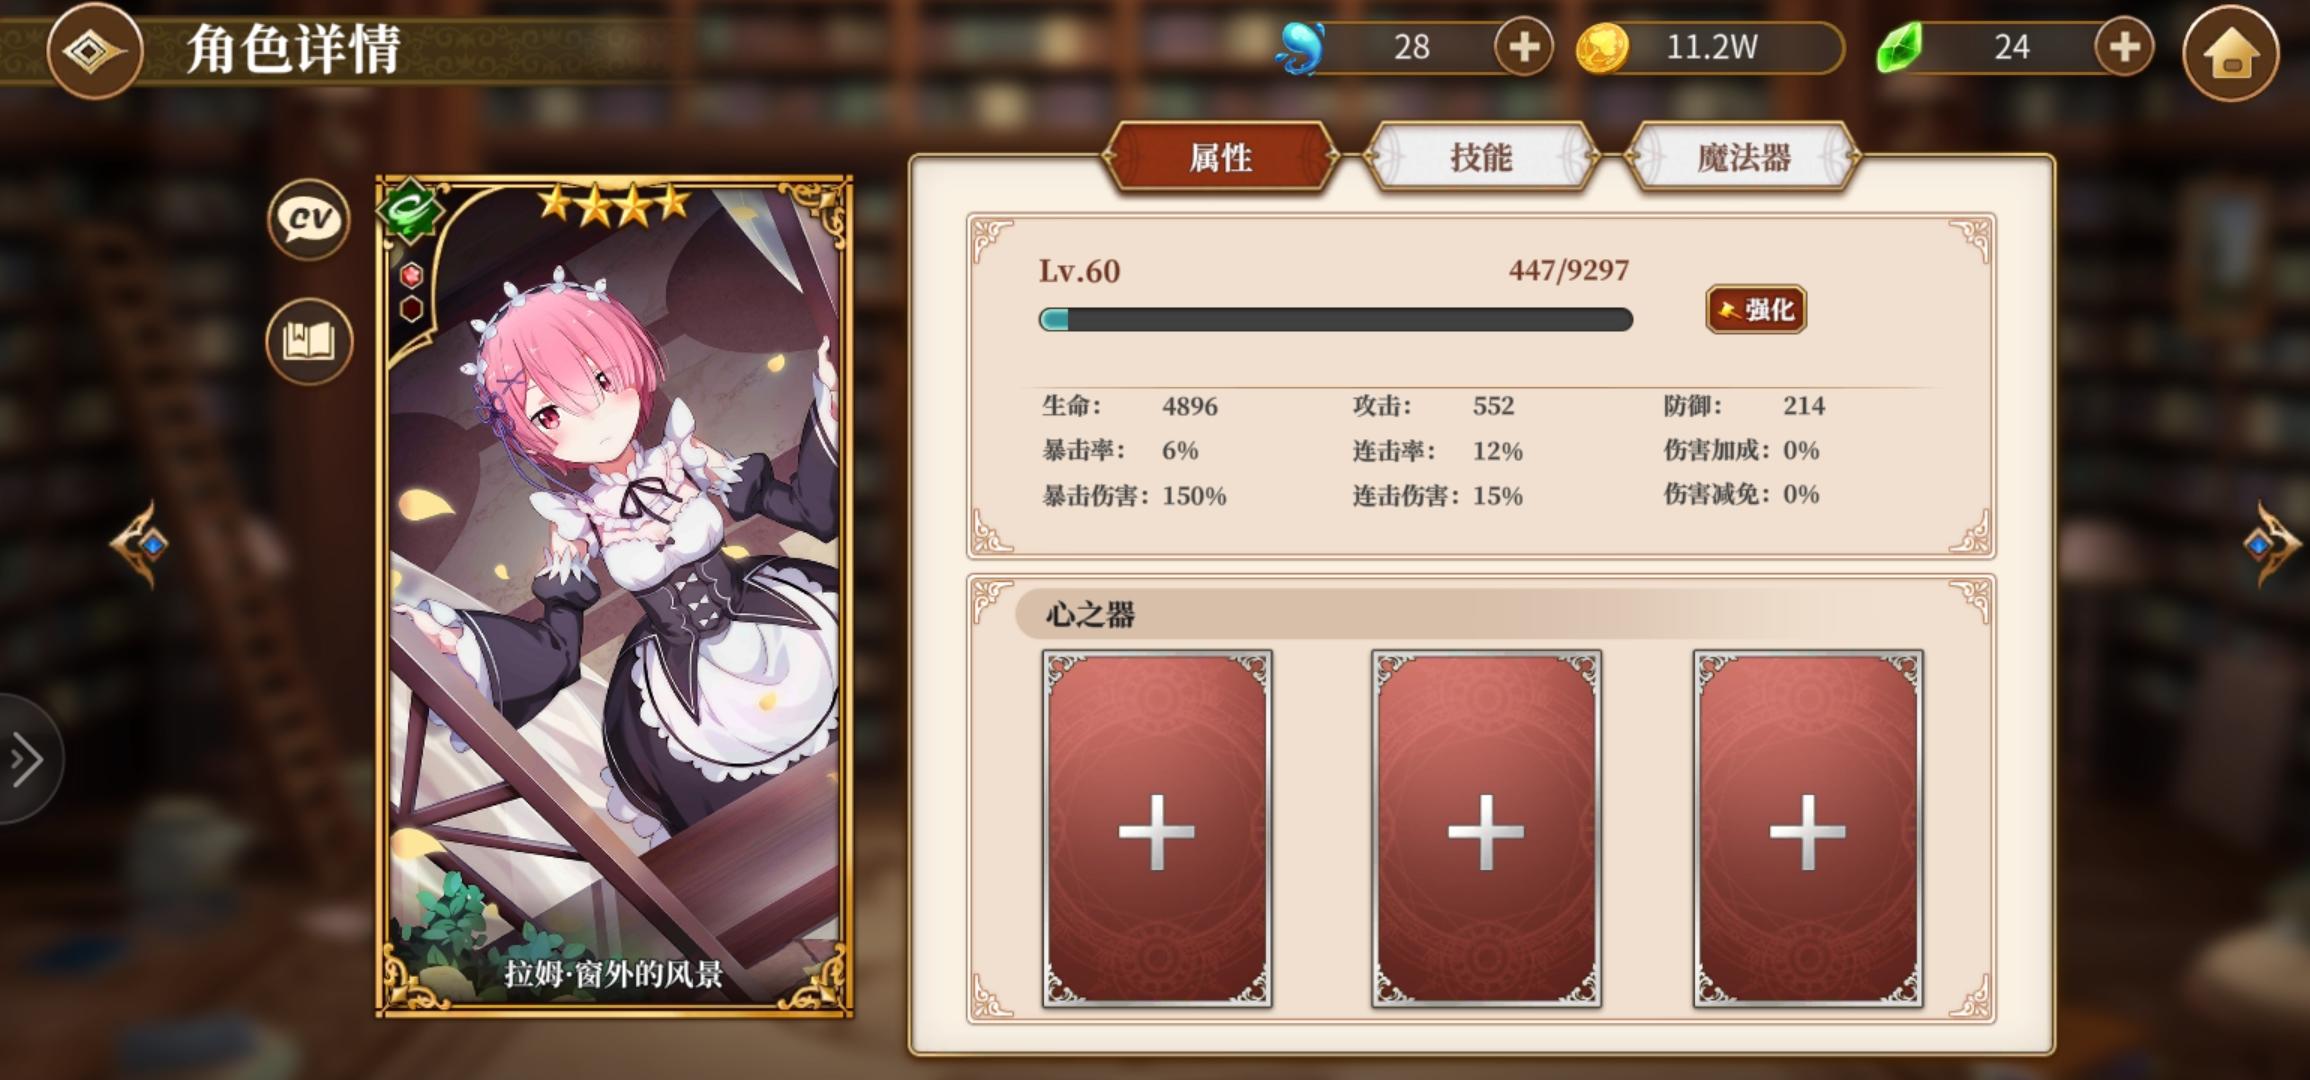Image resolution: width=2310 pixels, height=1080 pixels.
Task: Add item to middle 心之器 slot
Action: click(x=1486, y=829)
